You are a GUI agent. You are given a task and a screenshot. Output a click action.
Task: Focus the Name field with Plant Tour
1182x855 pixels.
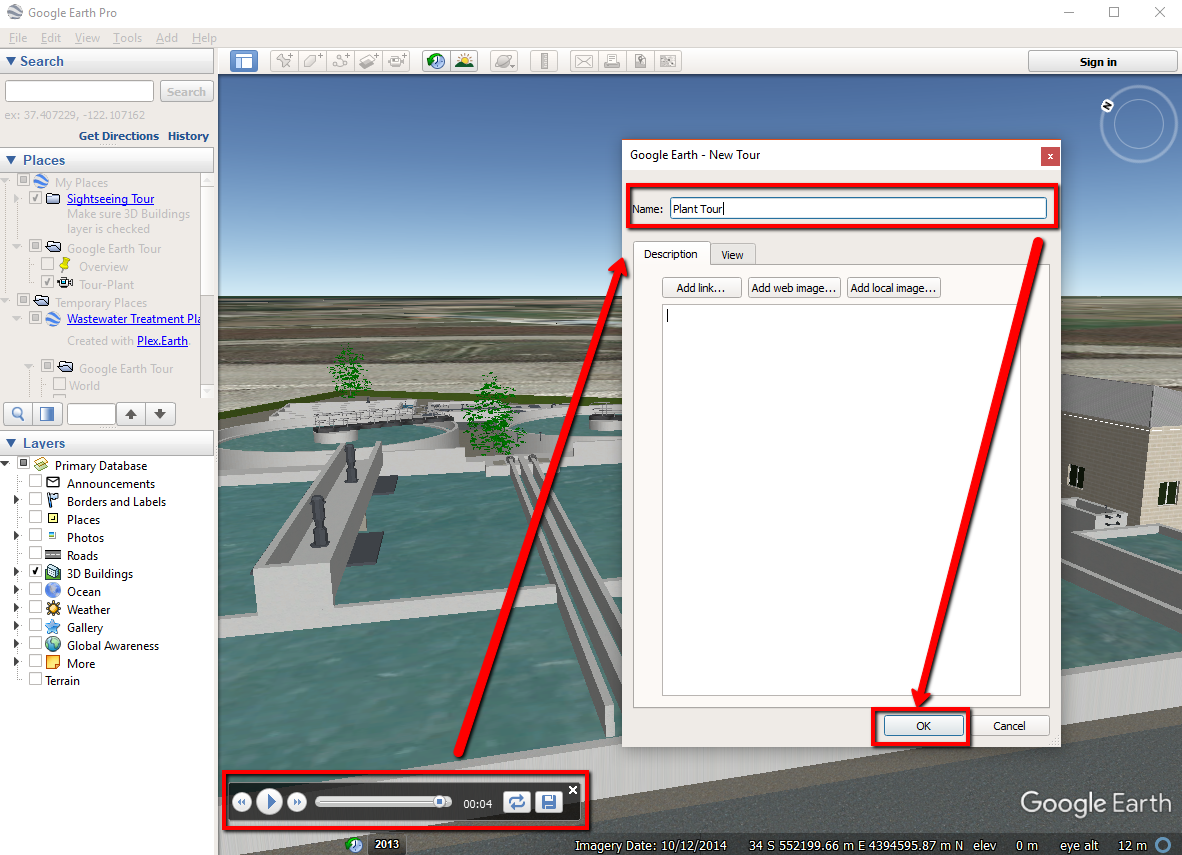[x=858, y=209]
